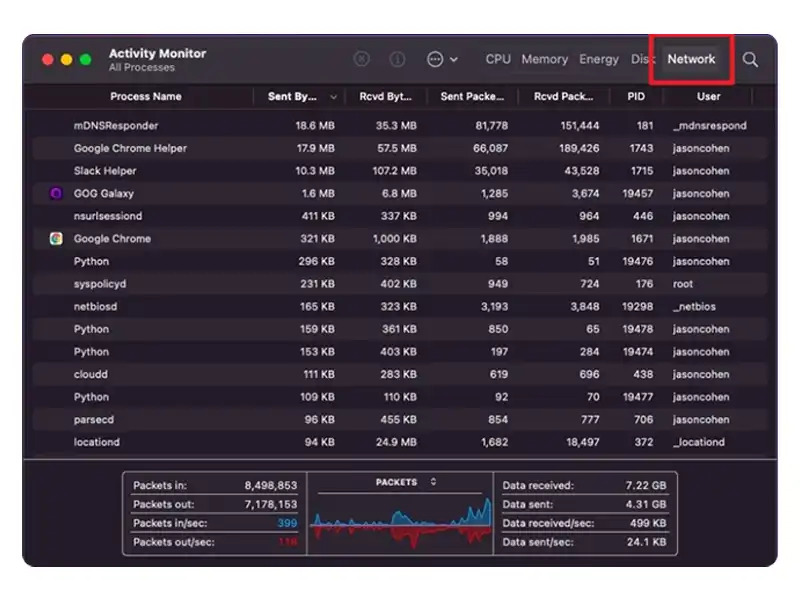
Task: Open the search magnifier icon
Action: point(750,59)
